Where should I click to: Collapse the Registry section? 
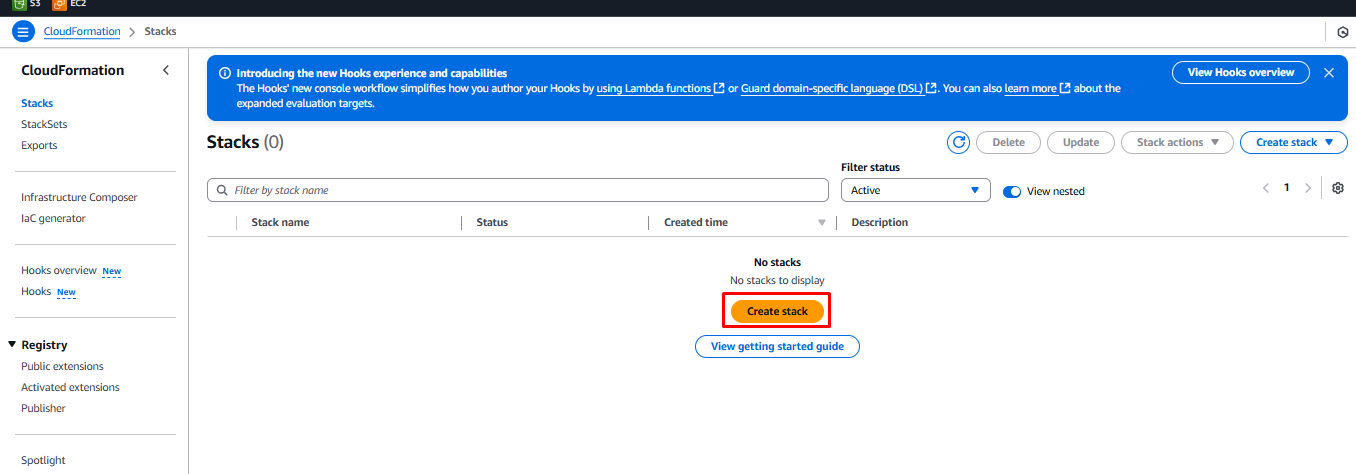12,345
